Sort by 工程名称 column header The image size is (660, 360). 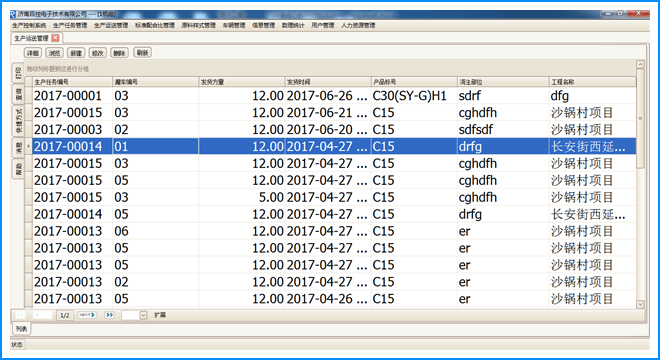(593, 82)
